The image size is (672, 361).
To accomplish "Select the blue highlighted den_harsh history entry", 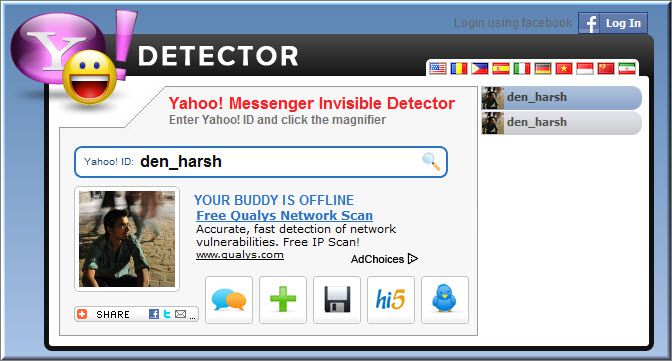I will [561, 98].
